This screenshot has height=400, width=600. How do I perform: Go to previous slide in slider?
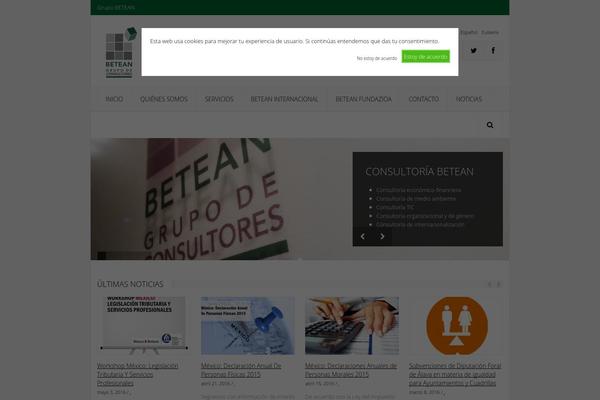point(363,237)
